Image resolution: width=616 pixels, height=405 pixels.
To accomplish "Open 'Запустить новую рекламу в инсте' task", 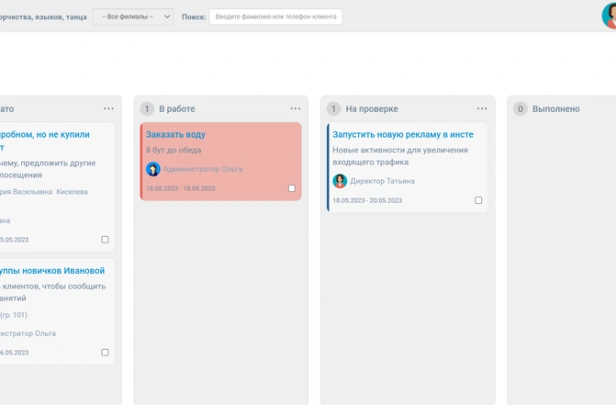I will [402, 134].
